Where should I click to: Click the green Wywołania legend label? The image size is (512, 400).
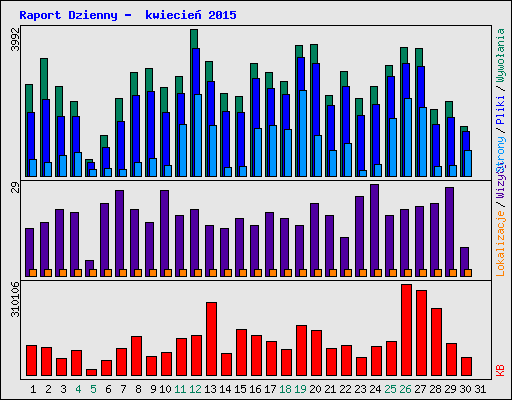(500, 55)
